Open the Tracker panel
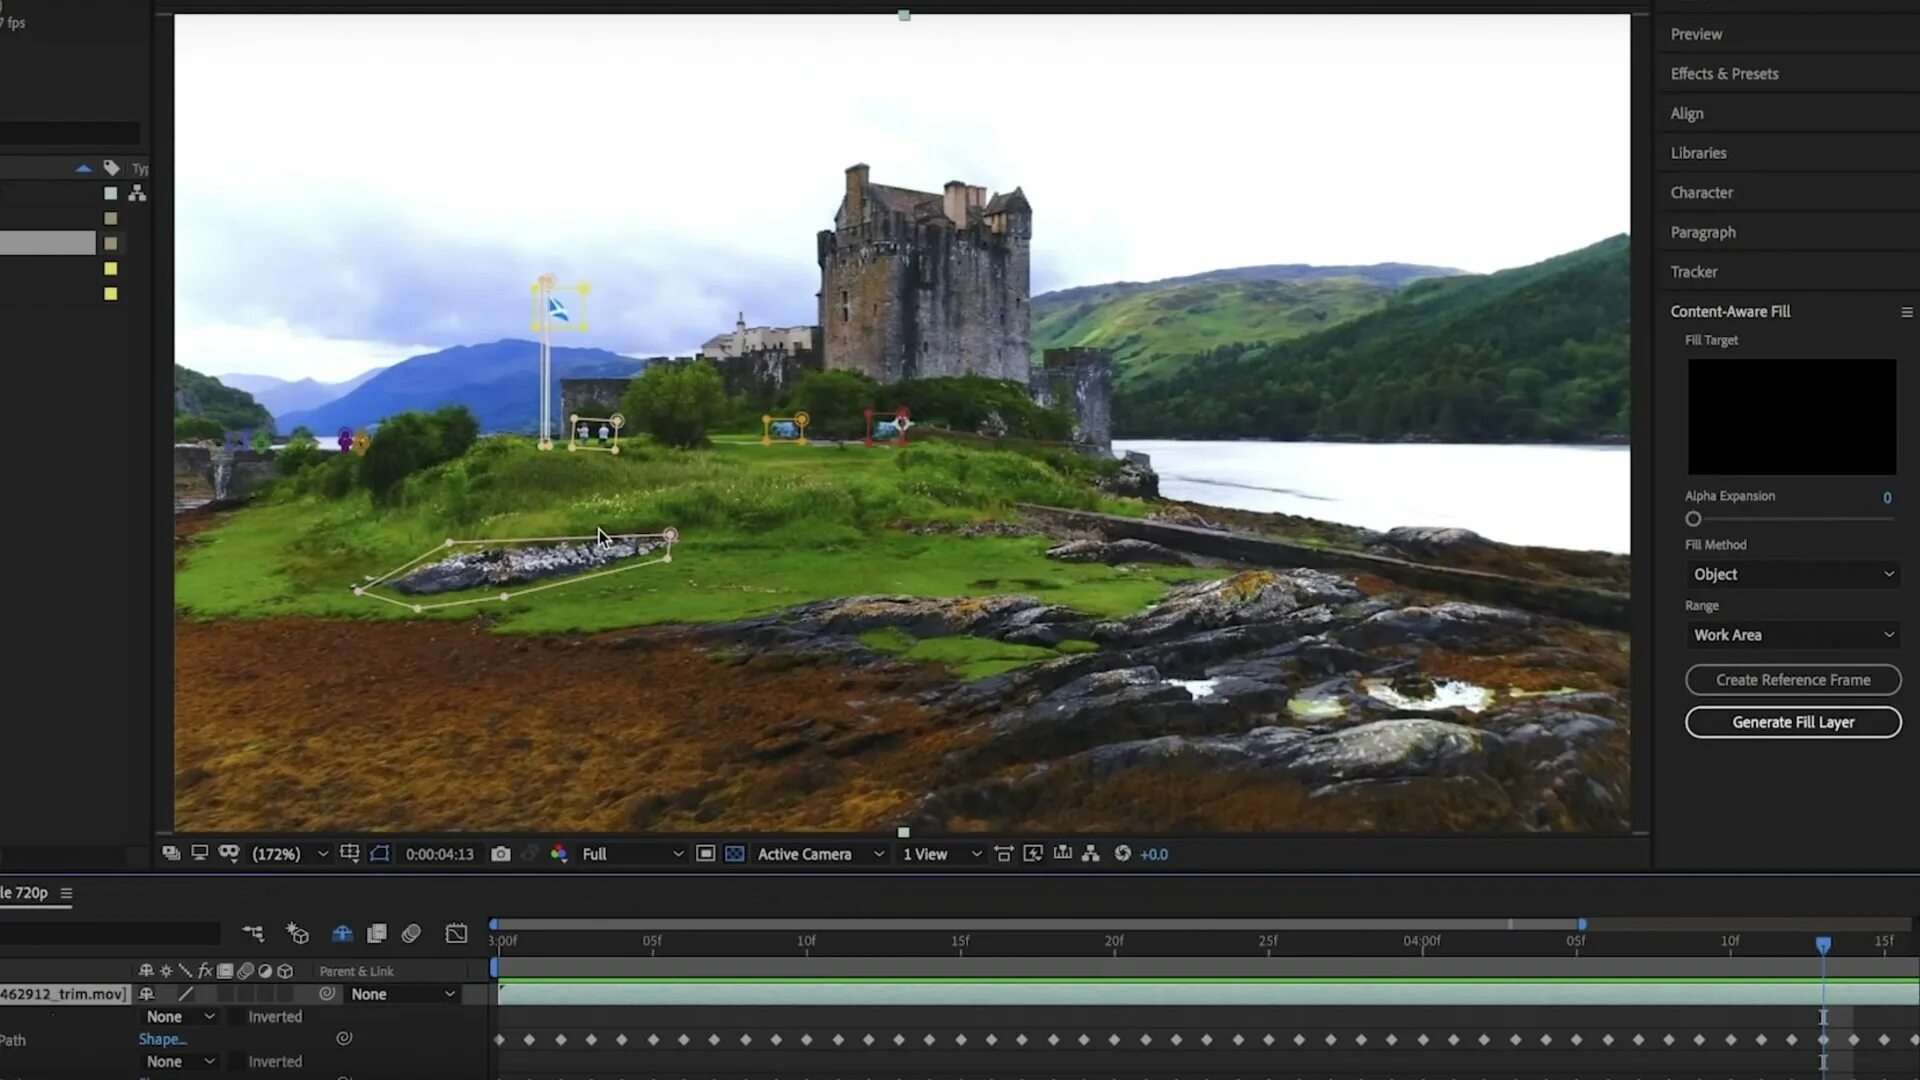This screenshot has height=1080, width=1920. 1693,272
